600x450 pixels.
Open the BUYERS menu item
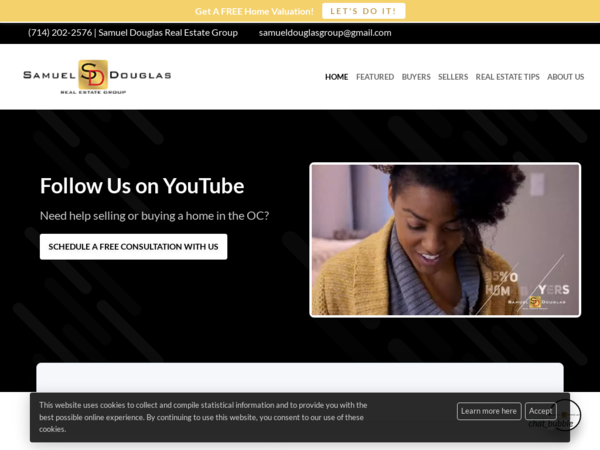pos(416,77)
